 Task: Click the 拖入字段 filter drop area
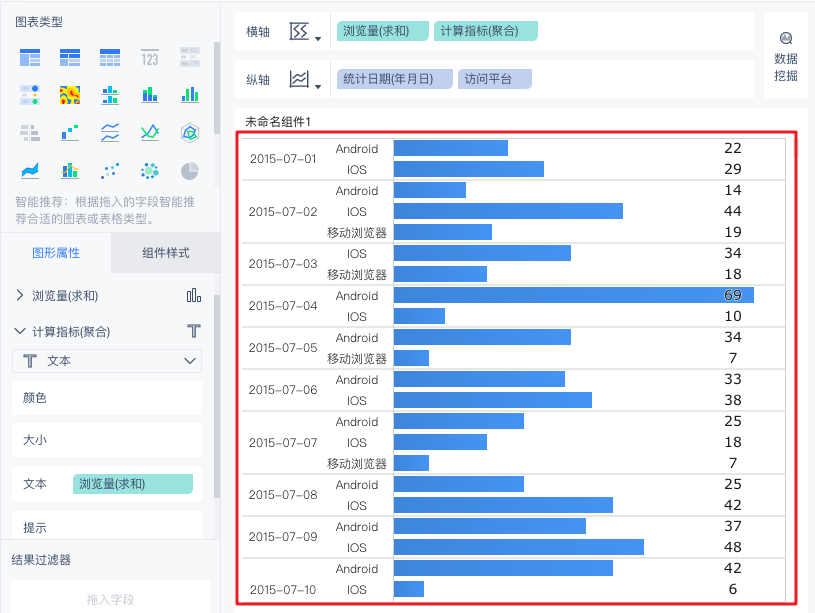coord(110,597)
